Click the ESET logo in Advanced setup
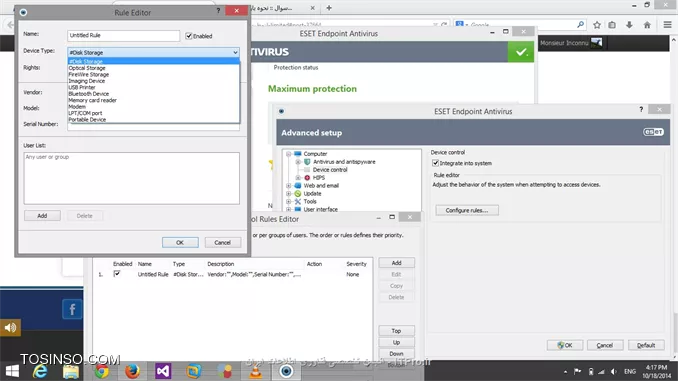The width and height of the screenshot is (678, 381). tap(653, 132)
